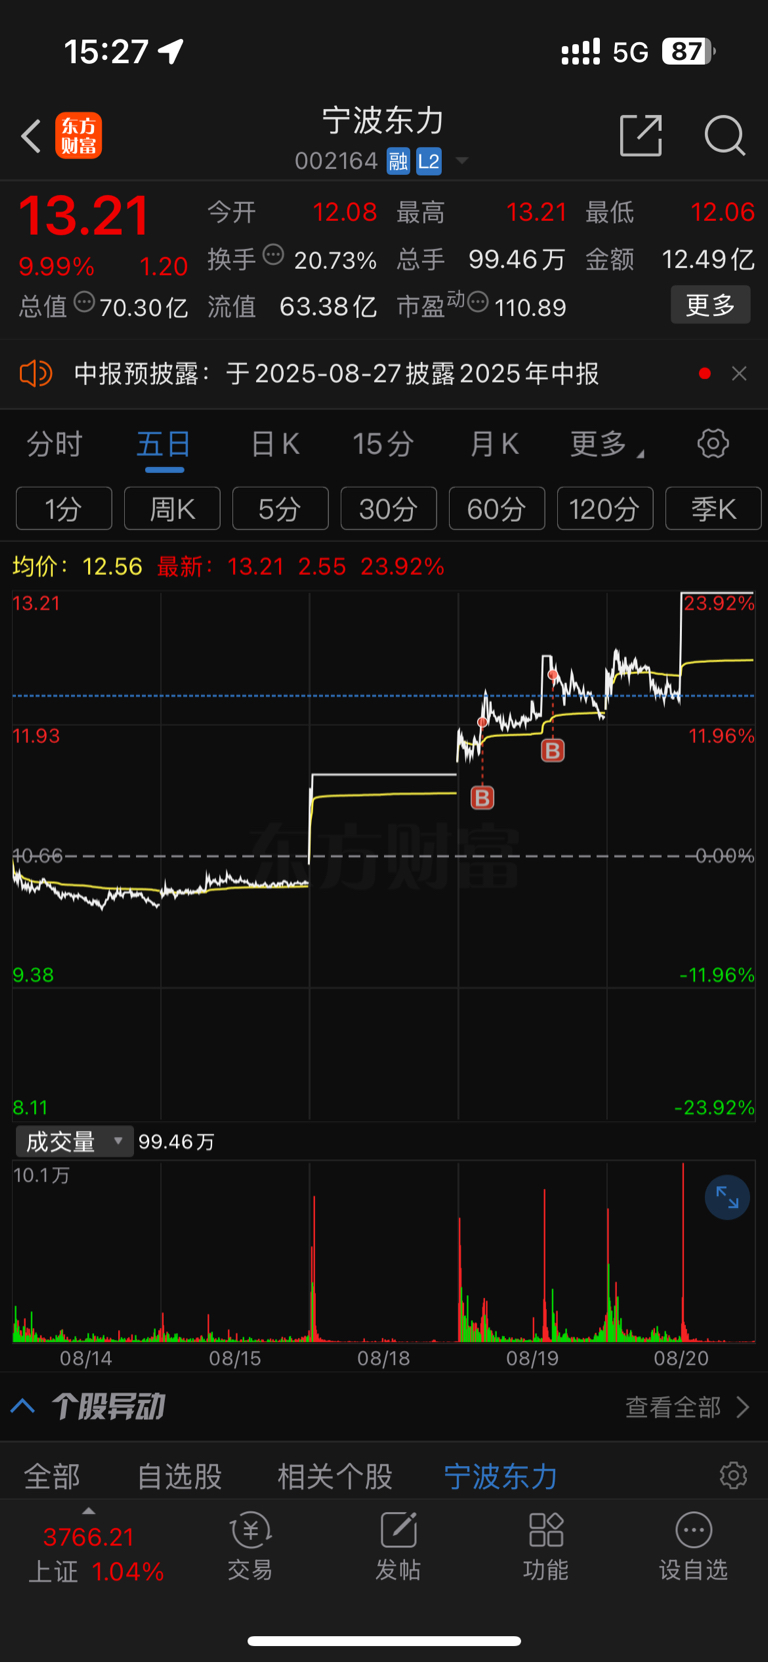Select the 60分 period button
Screen dimensions: 768x1663
pyautogui.click(x=497, y=509)
